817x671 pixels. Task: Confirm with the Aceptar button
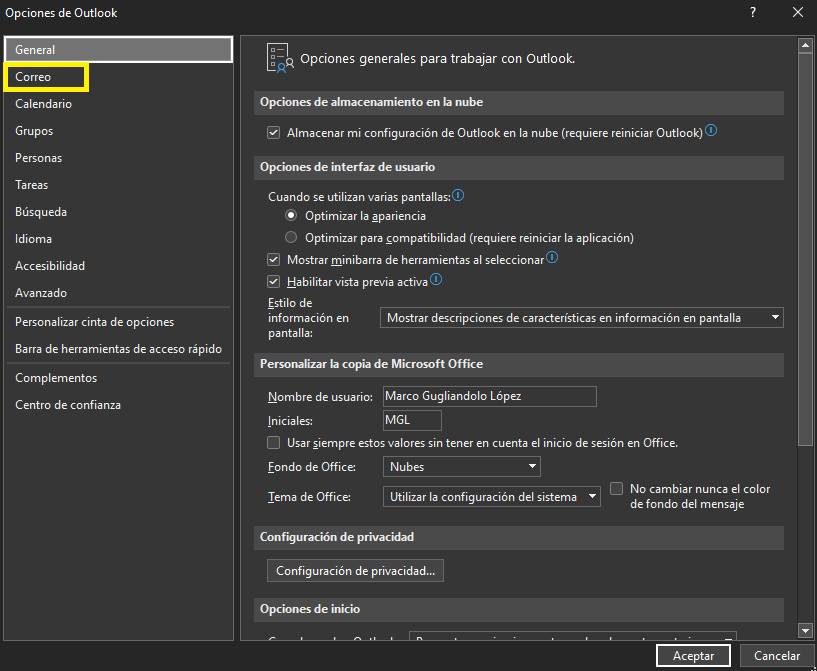[x=693, y=655]
